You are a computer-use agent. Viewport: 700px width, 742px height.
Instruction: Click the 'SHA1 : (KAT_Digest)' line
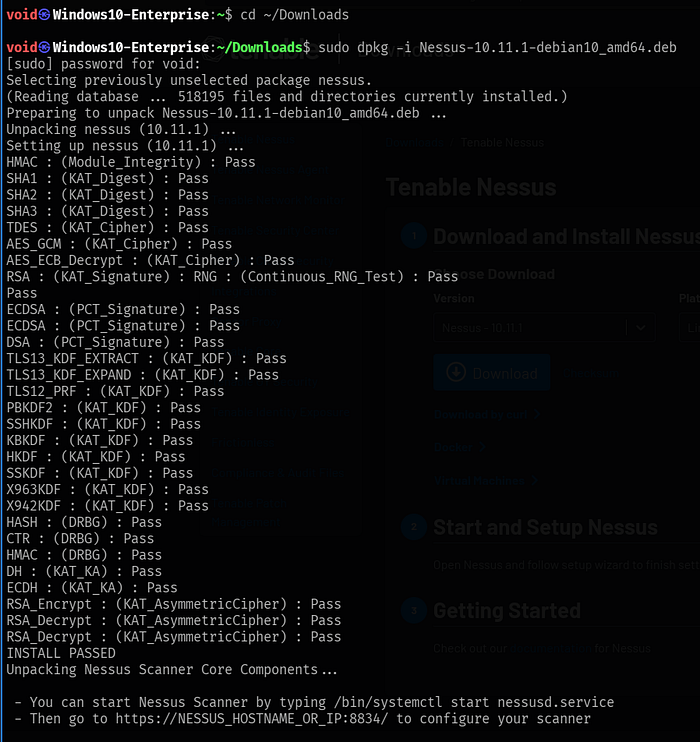[107, 178]
